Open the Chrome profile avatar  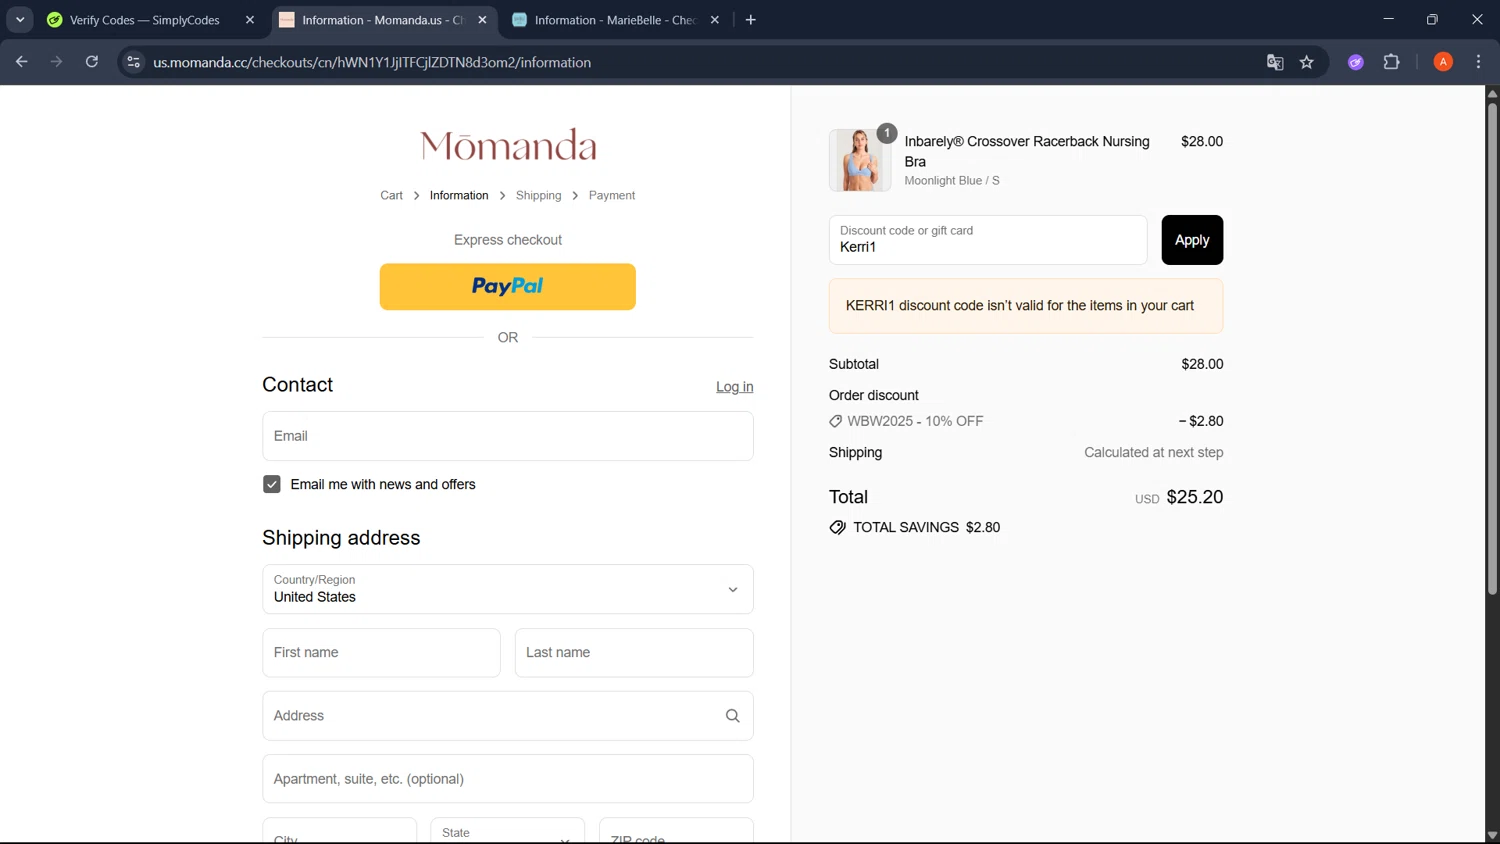point(1443,62)
